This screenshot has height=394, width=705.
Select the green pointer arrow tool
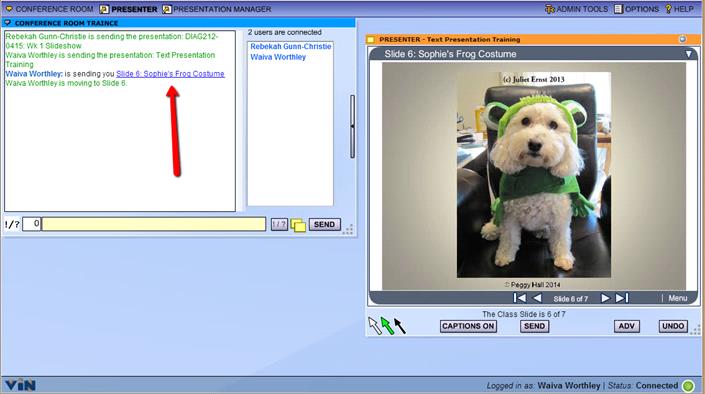(x=387, y=326)
